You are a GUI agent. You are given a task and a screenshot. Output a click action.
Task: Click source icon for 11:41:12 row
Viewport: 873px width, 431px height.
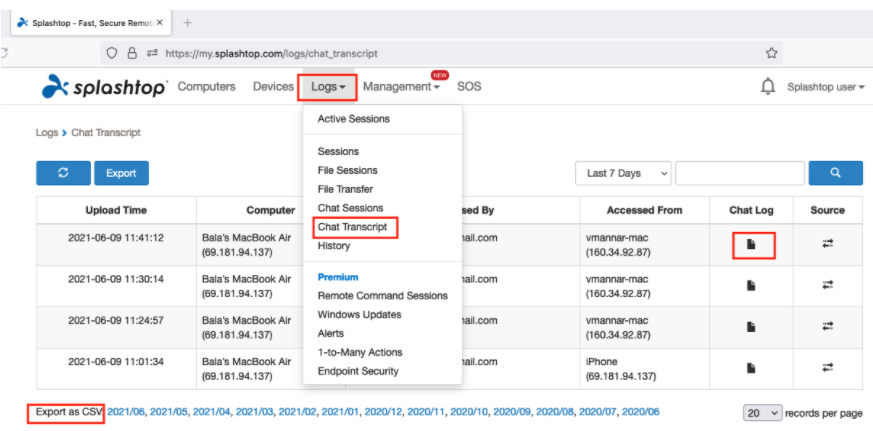827,244
